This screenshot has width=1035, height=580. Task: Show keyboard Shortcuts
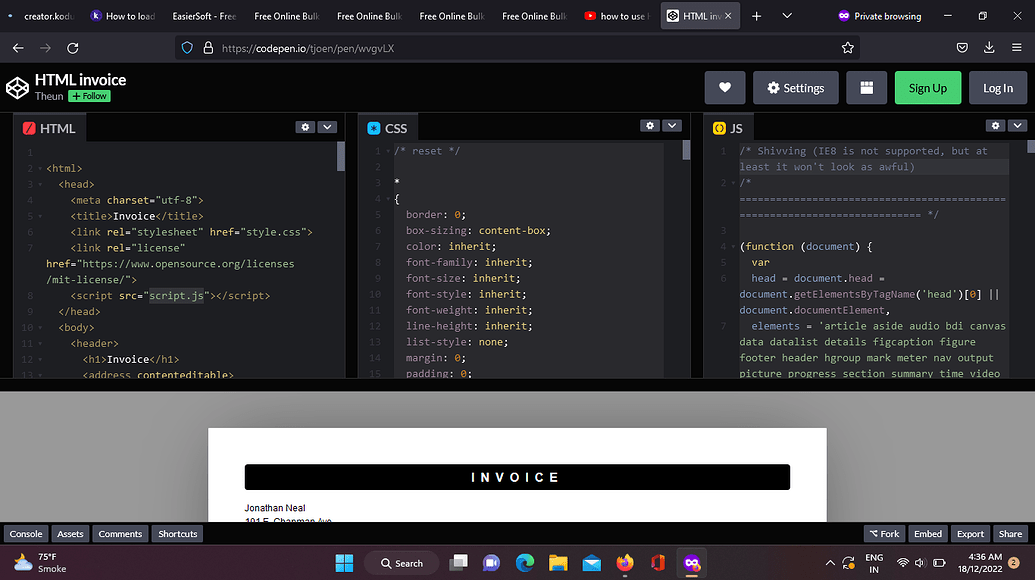178,534
